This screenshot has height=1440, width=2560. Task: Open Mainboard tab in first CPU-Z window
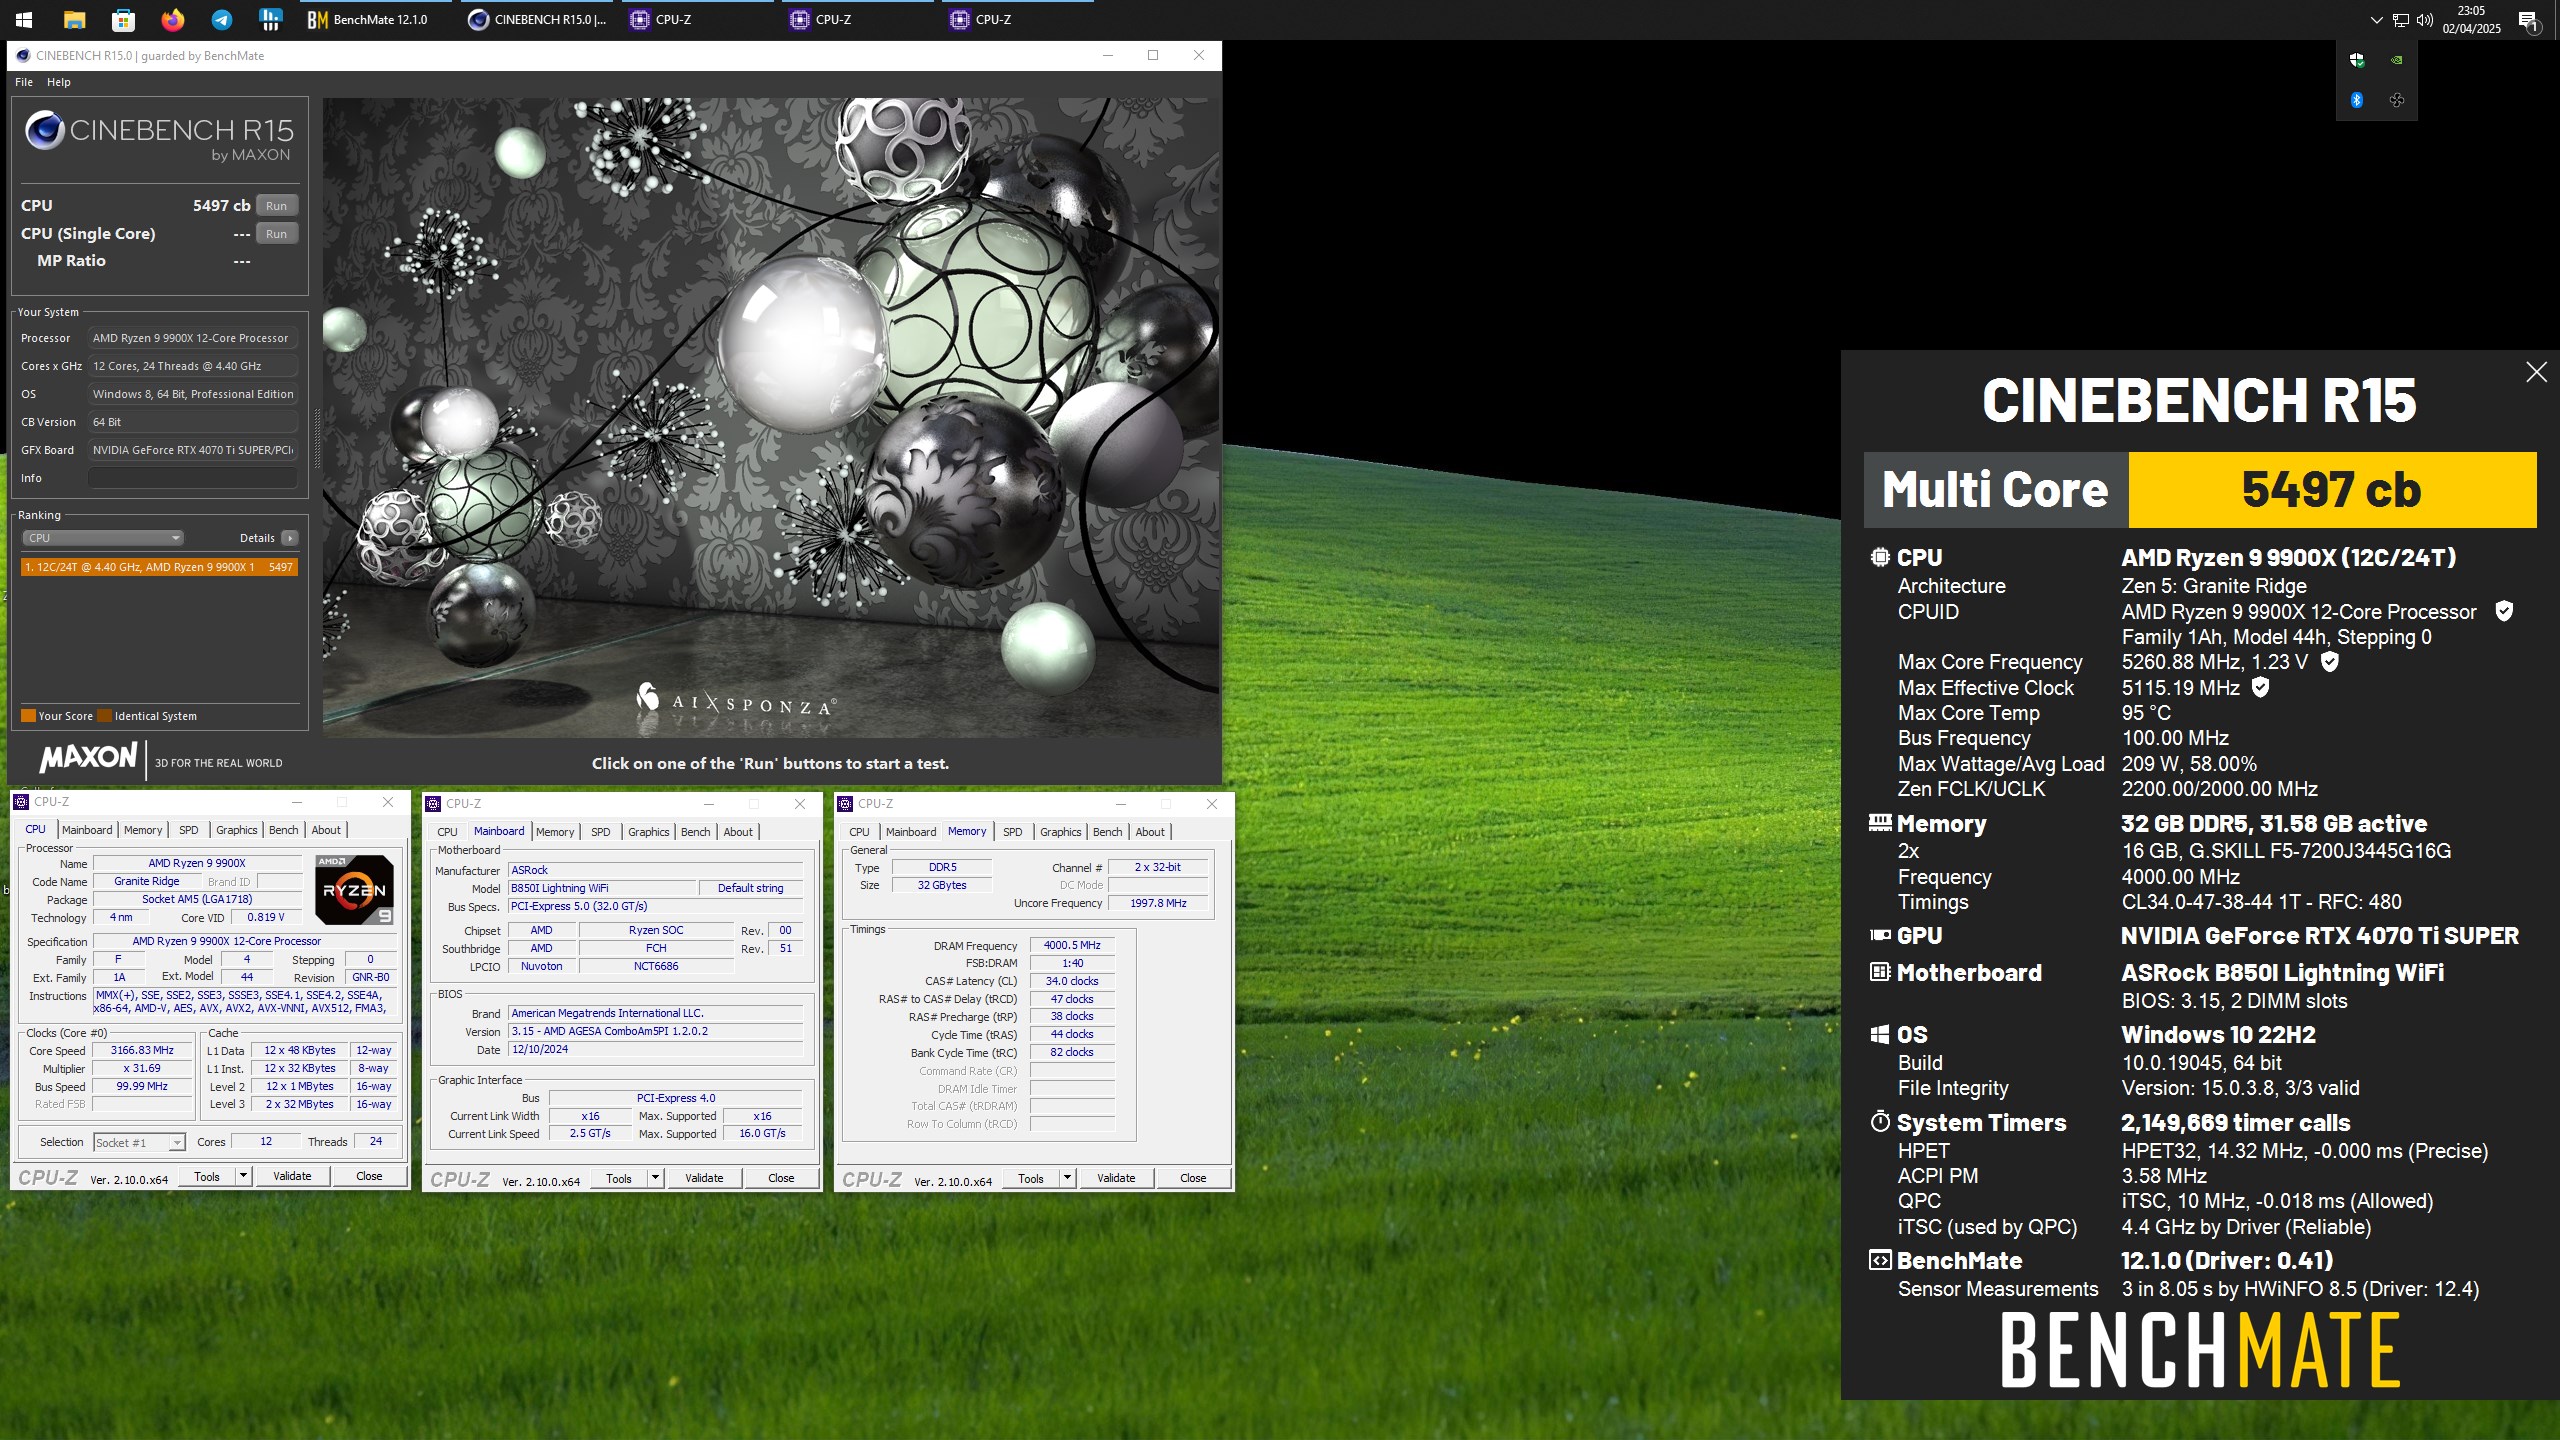pos(87,830)
